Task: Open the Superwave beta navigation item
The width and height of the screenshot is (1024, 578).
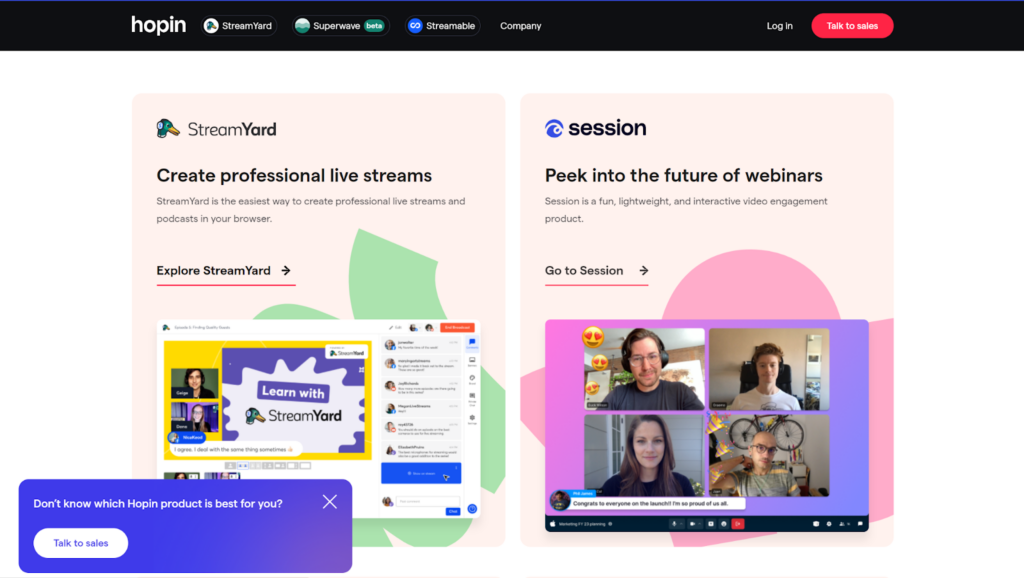Action: [340, 25]
